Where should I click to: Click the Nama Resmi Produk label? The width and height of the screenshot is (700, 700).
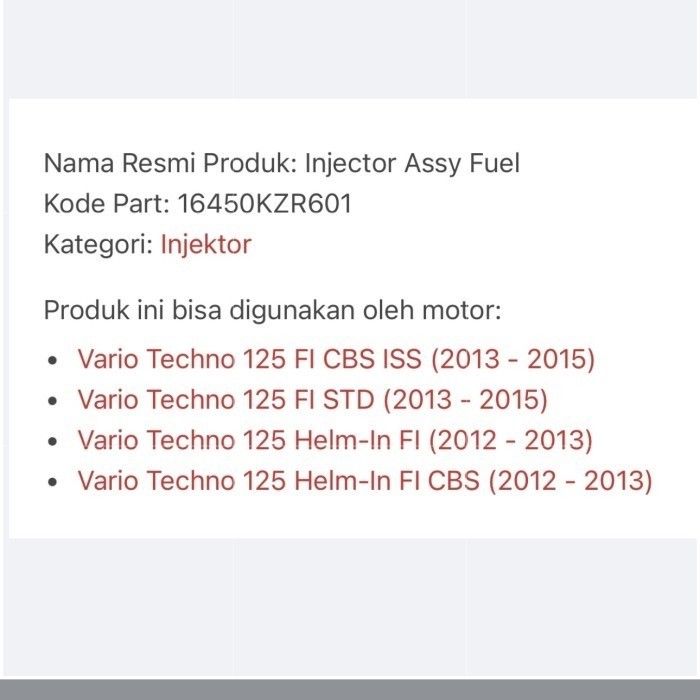pos(169,163)
